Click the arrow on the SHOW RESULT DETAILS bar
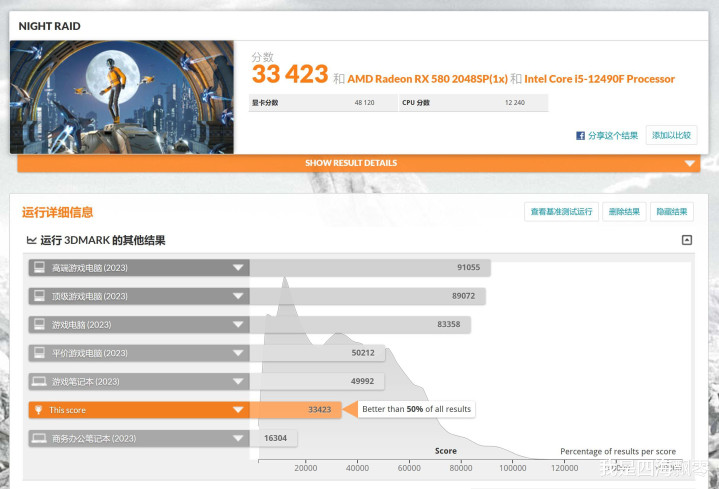The height and width of the screenshot is (489, 719). (689, 163)
